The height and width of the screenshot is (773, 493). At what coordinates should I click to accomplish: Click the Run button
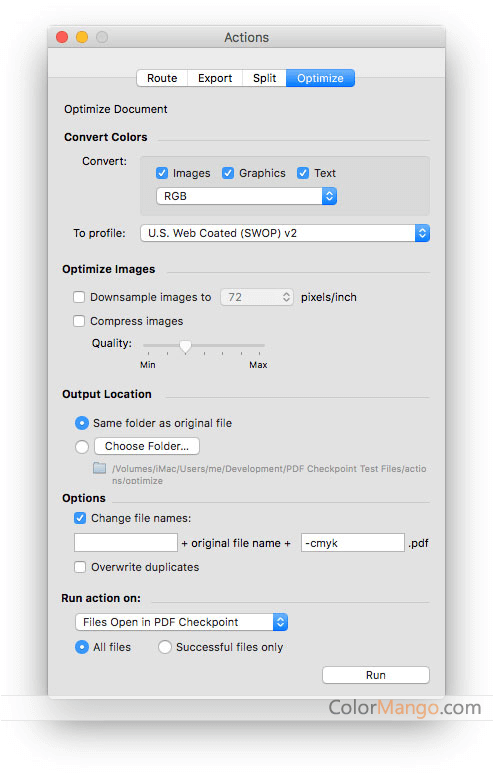tap(376, 675)
